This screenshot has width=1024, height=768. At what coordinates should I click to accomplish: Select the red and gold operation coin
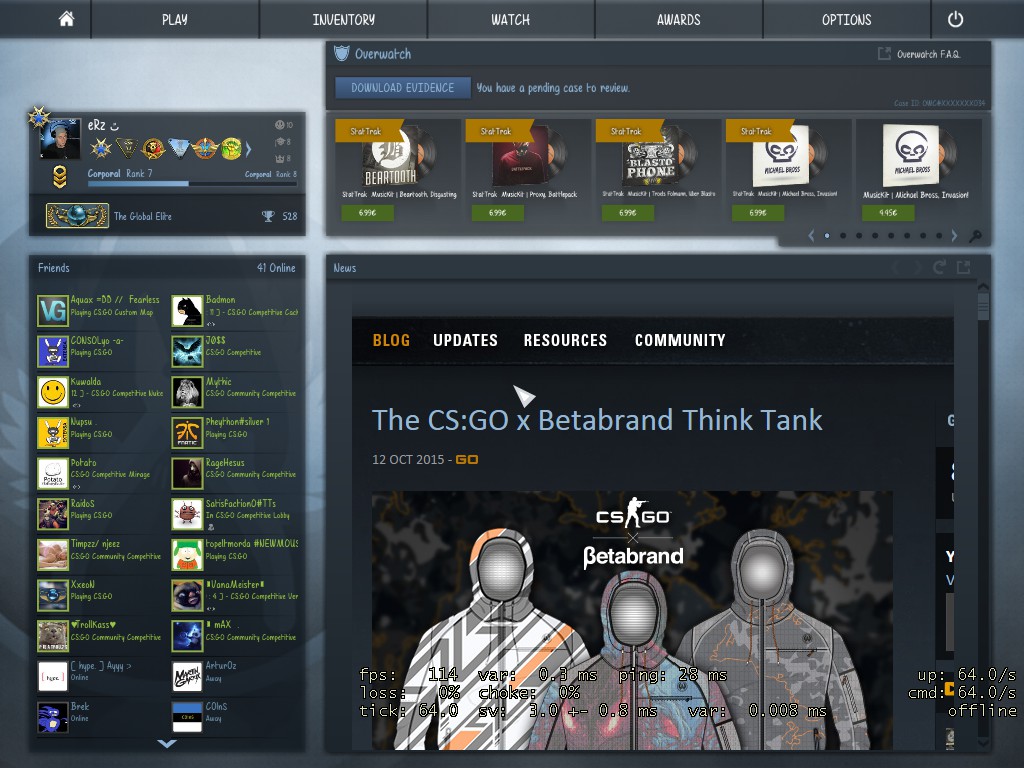tap(153, 148)
